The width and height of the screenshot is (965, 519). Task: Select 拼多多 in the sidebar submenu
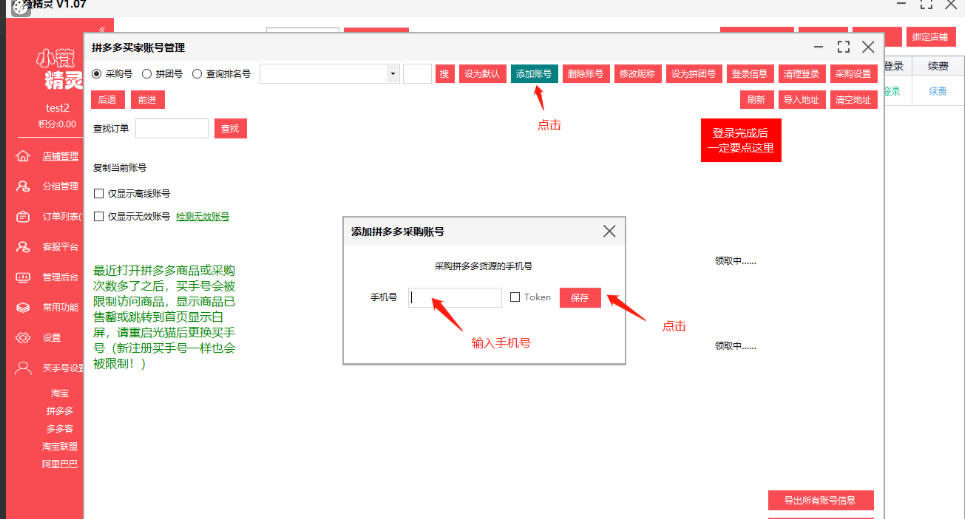60,411
